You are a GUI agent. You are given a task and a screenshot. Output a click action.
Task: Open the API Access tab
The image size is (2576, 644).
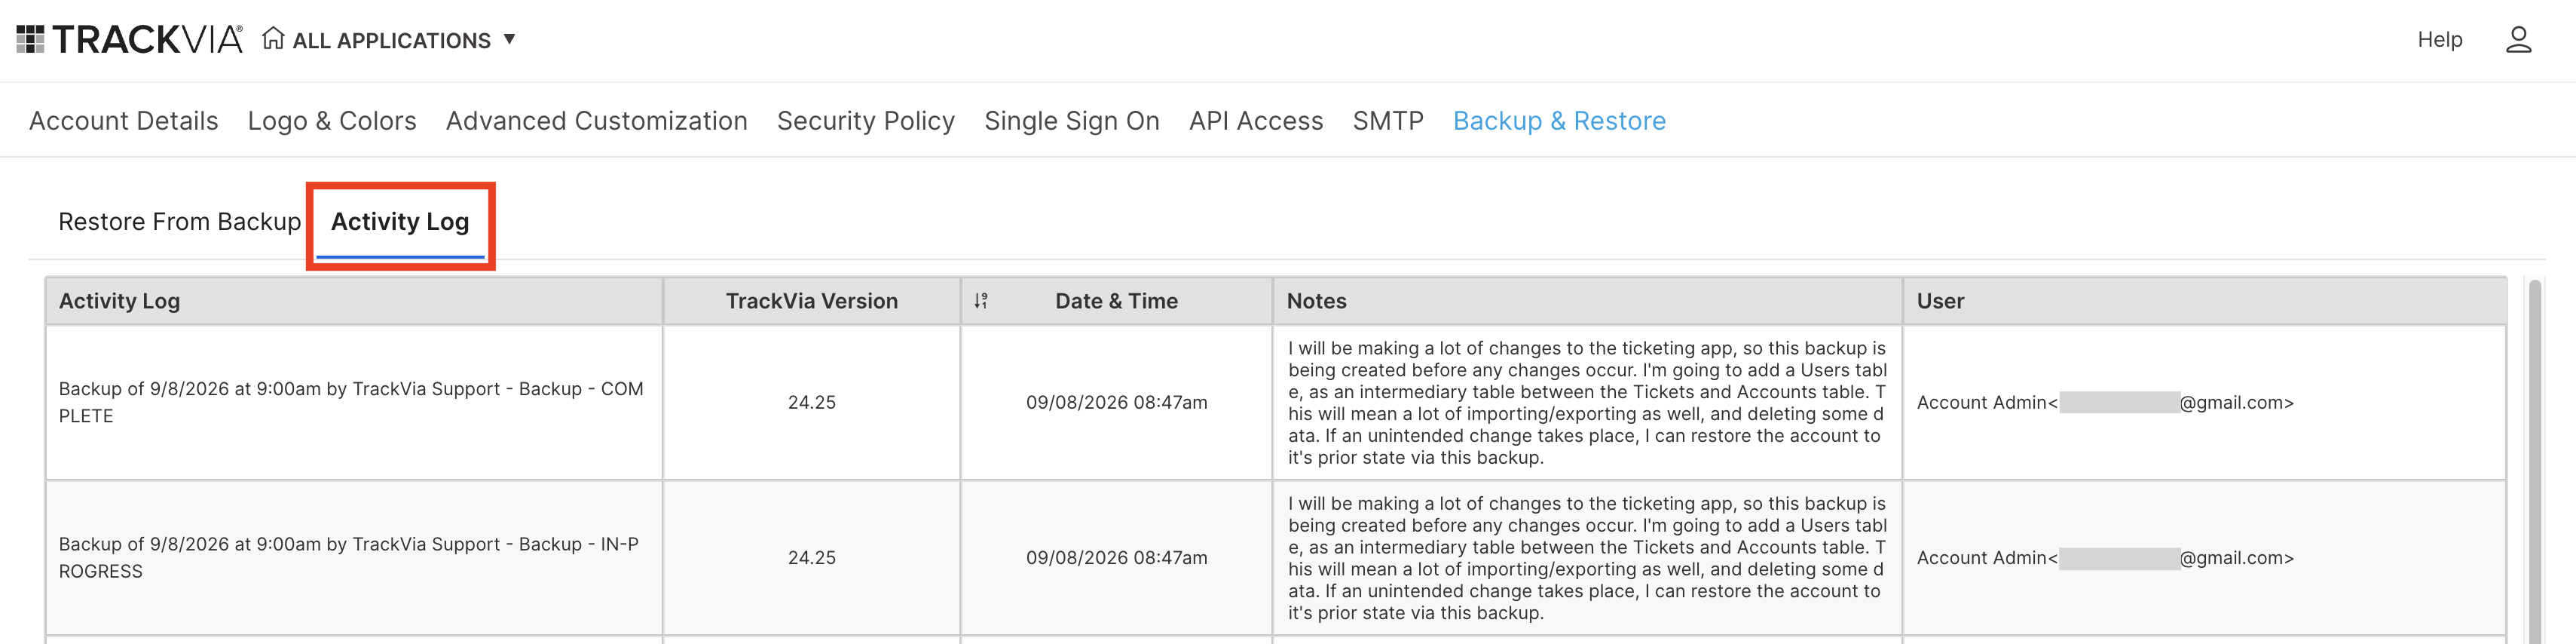point(1256,121)
